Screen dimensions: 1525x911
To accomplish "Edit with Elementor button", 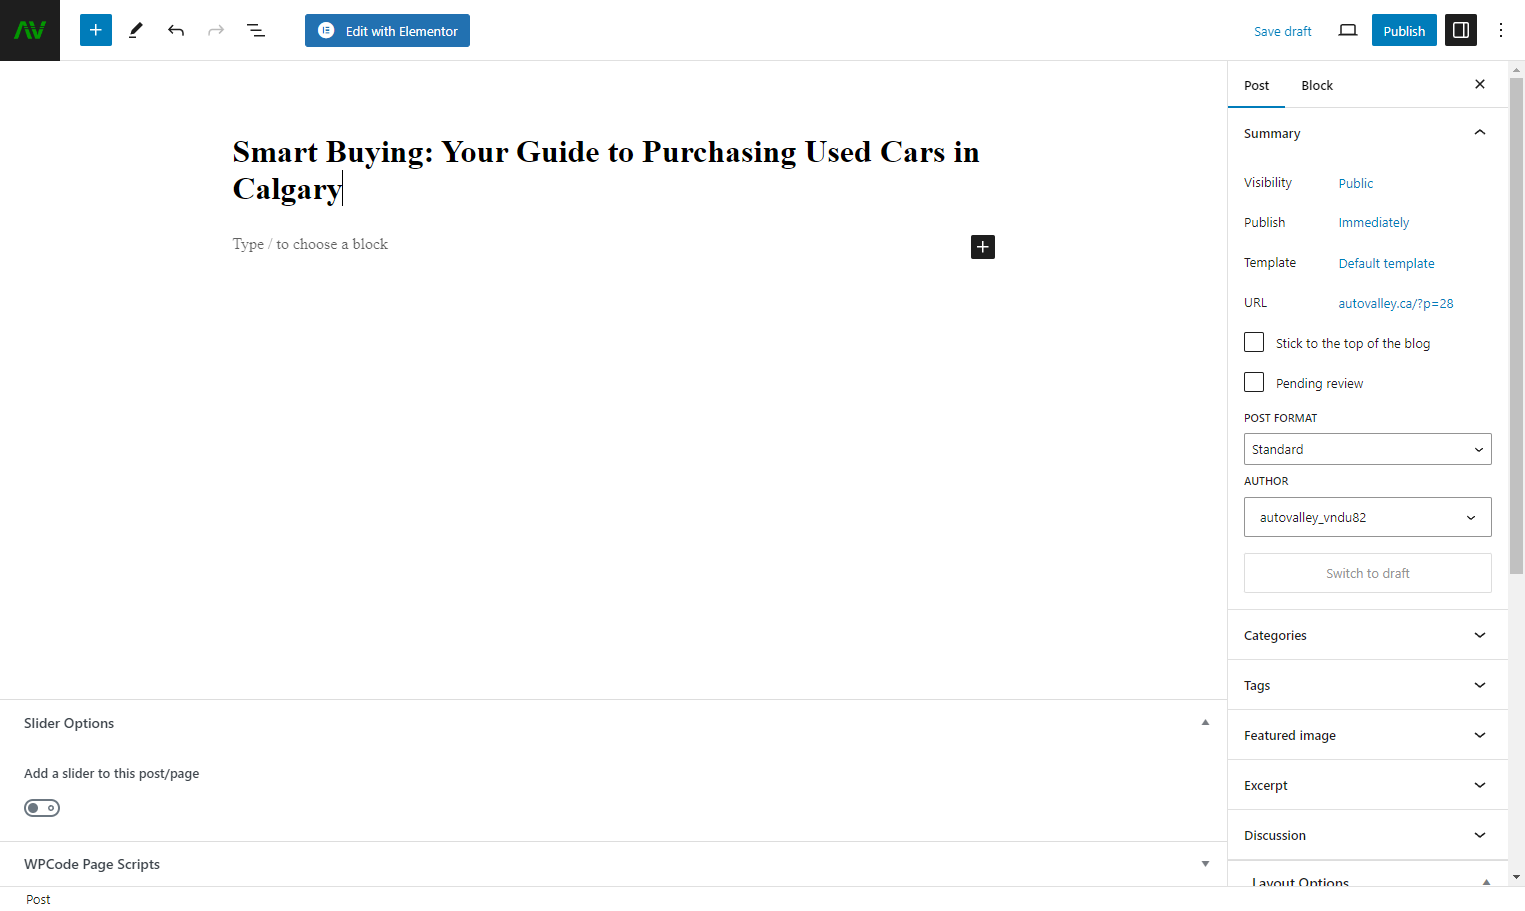I will coord(387,30).
